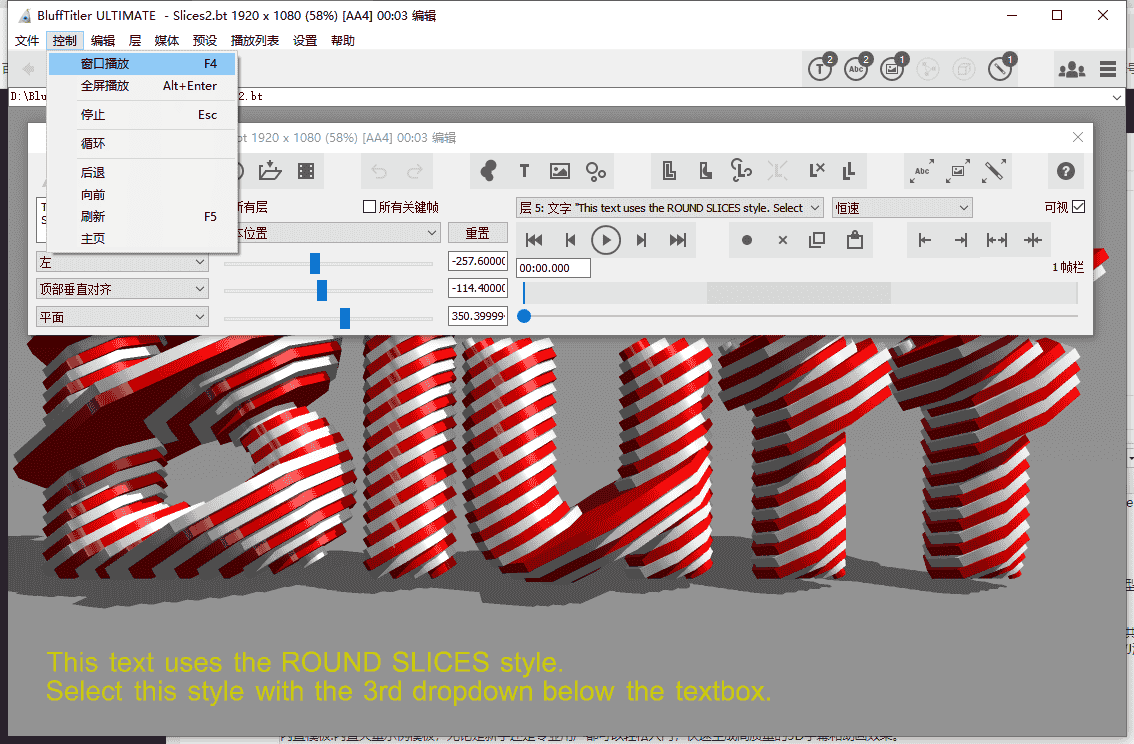Enable the 所有关键帧 checkbox
This screenshot has width=1134, height=744.
pos(369,206)
